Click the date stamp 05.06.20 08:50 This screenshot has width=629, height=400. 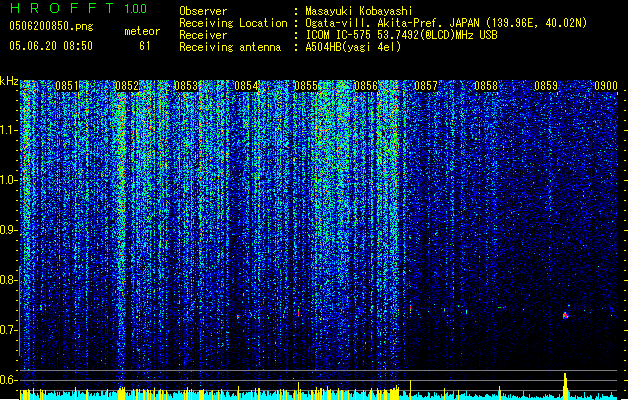[51, 46]
